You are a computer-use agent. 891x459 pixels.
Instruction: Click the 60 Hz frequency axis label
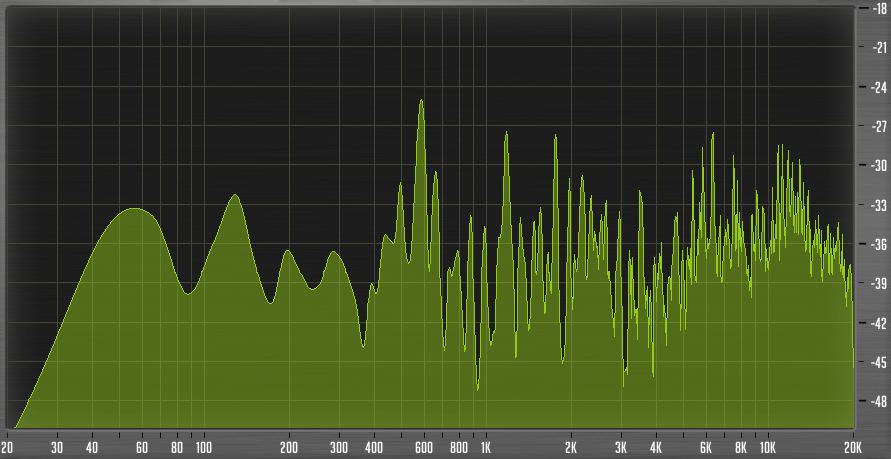141,446
